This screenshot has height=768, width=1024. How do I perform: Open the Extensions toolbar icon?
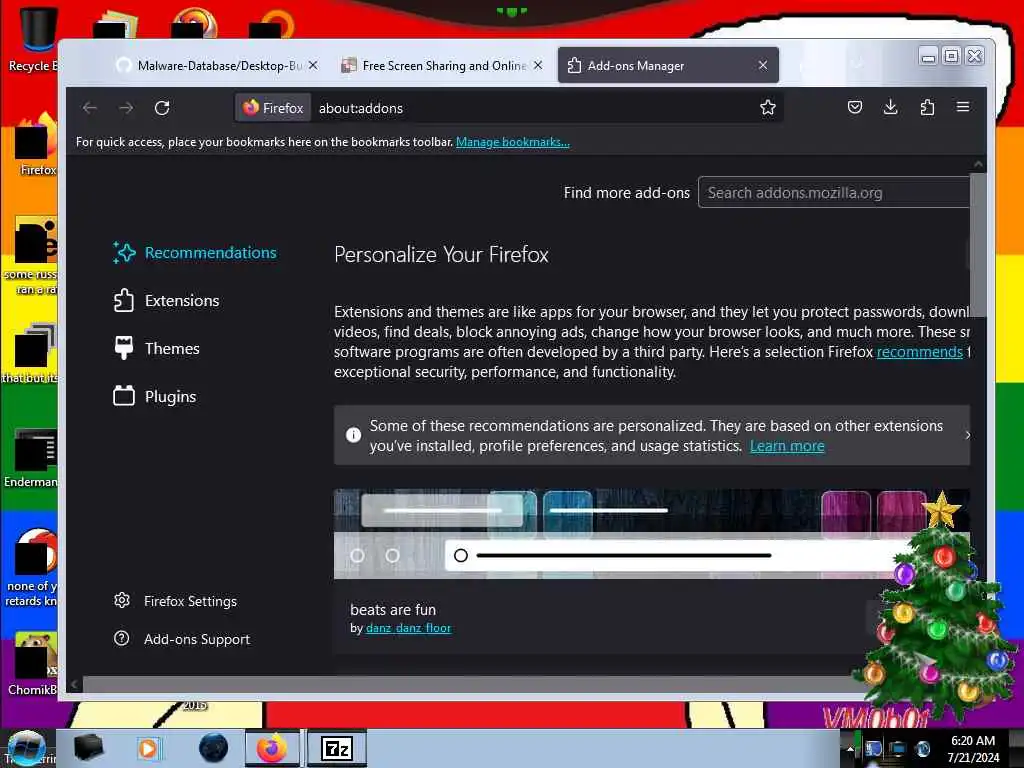click(927, 107)
